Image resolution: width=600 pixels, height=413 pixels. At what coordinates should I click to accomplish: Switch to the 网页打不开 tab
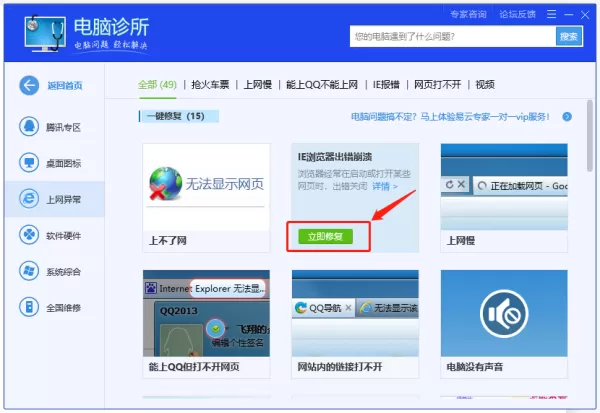(x=437, y=85)
